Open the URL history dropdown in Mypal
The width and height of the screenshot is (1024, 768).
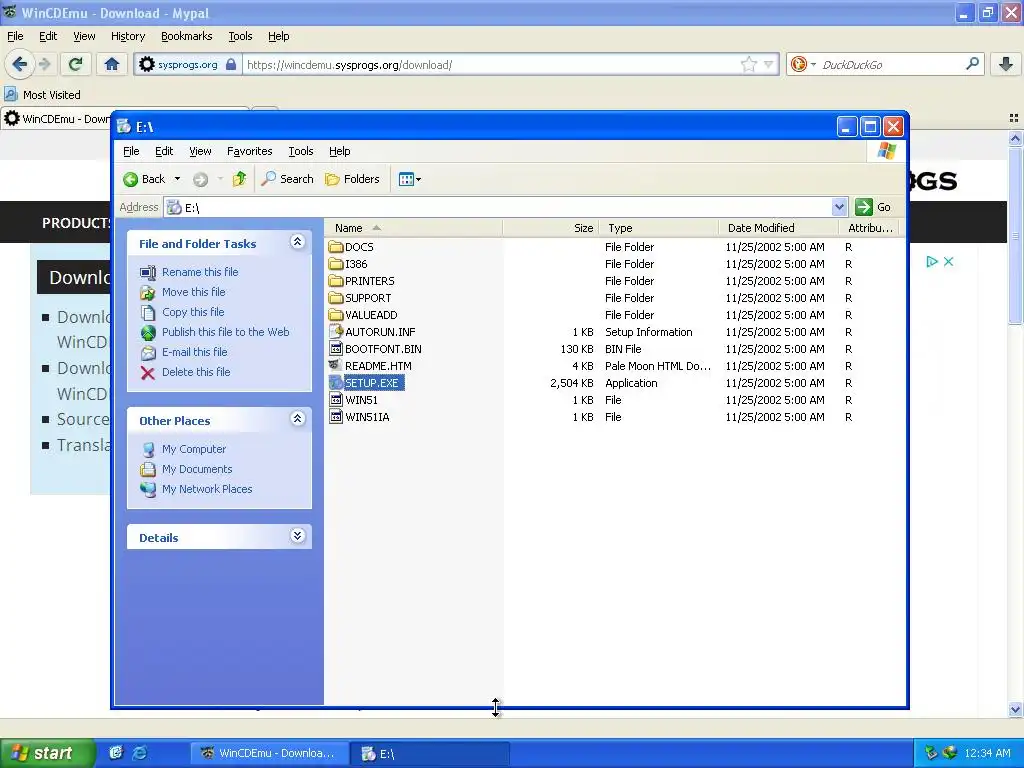click(769, 64)
